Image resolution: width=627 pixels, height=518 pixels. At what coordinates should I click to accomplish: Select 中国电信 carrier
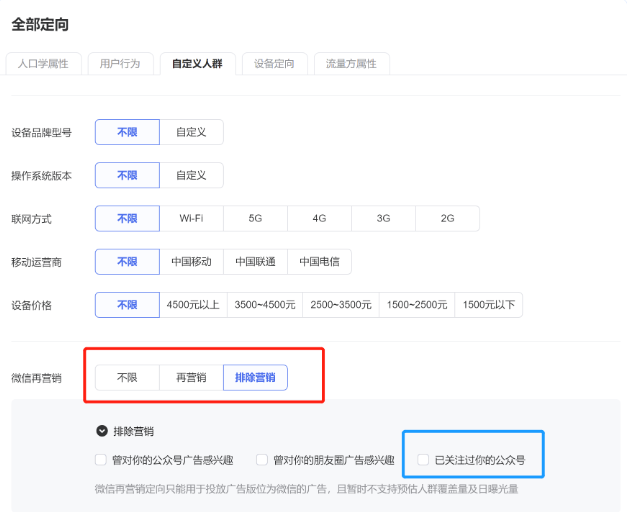click(x=319, y=262)
